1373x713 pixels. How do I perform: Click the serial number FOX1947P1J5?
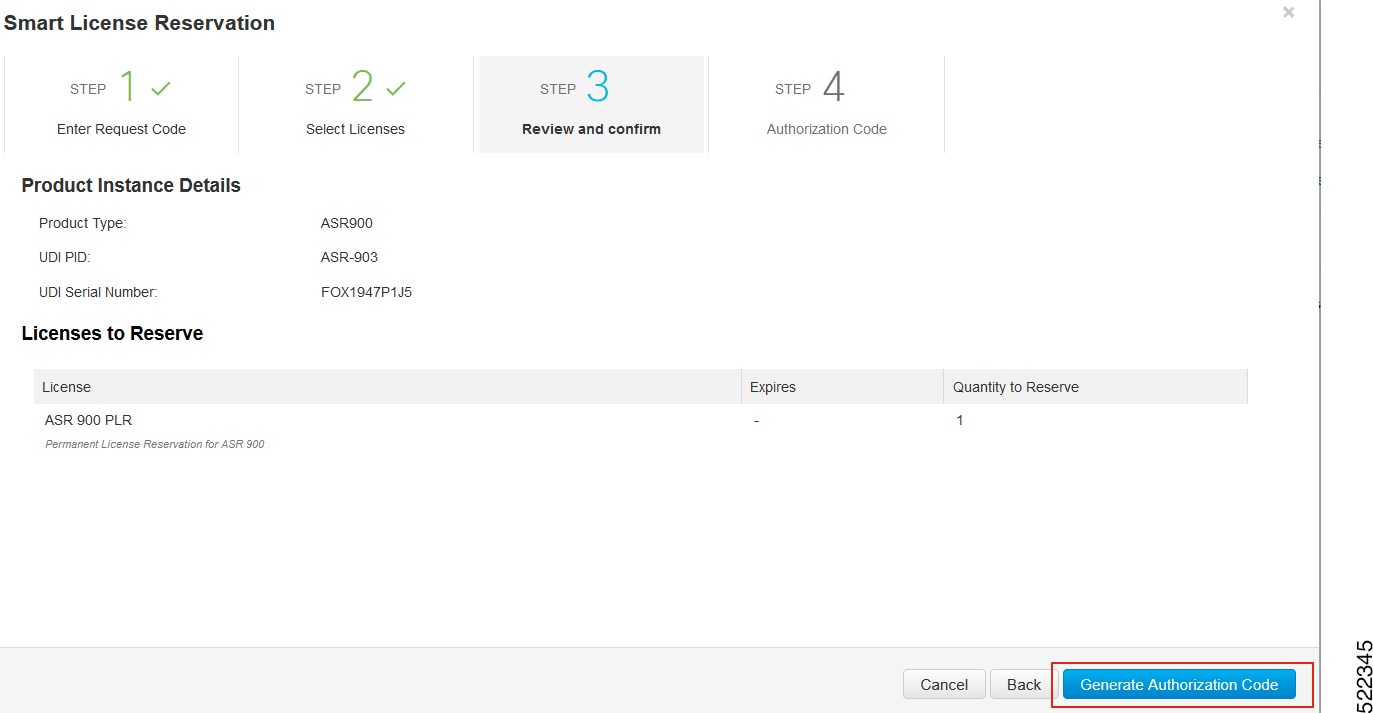tap(366, 293)
